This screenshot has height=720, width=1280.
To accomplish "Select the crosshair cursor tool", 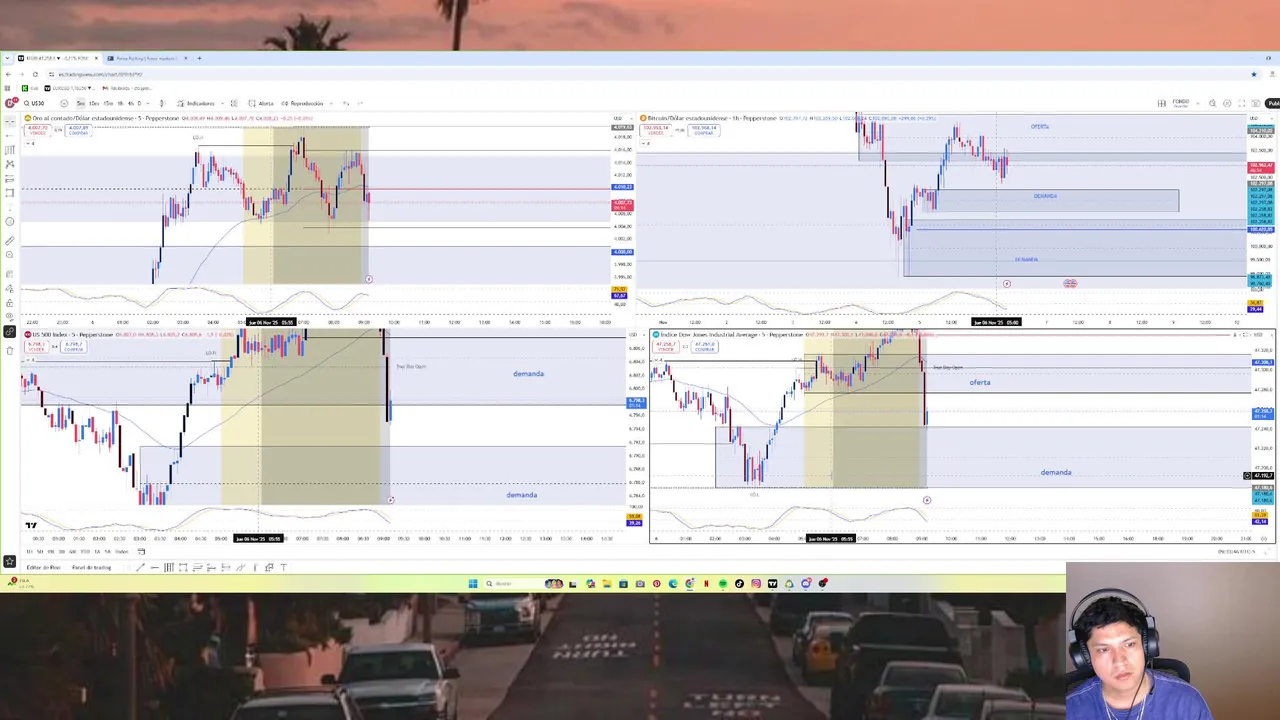I will (10, 122).
